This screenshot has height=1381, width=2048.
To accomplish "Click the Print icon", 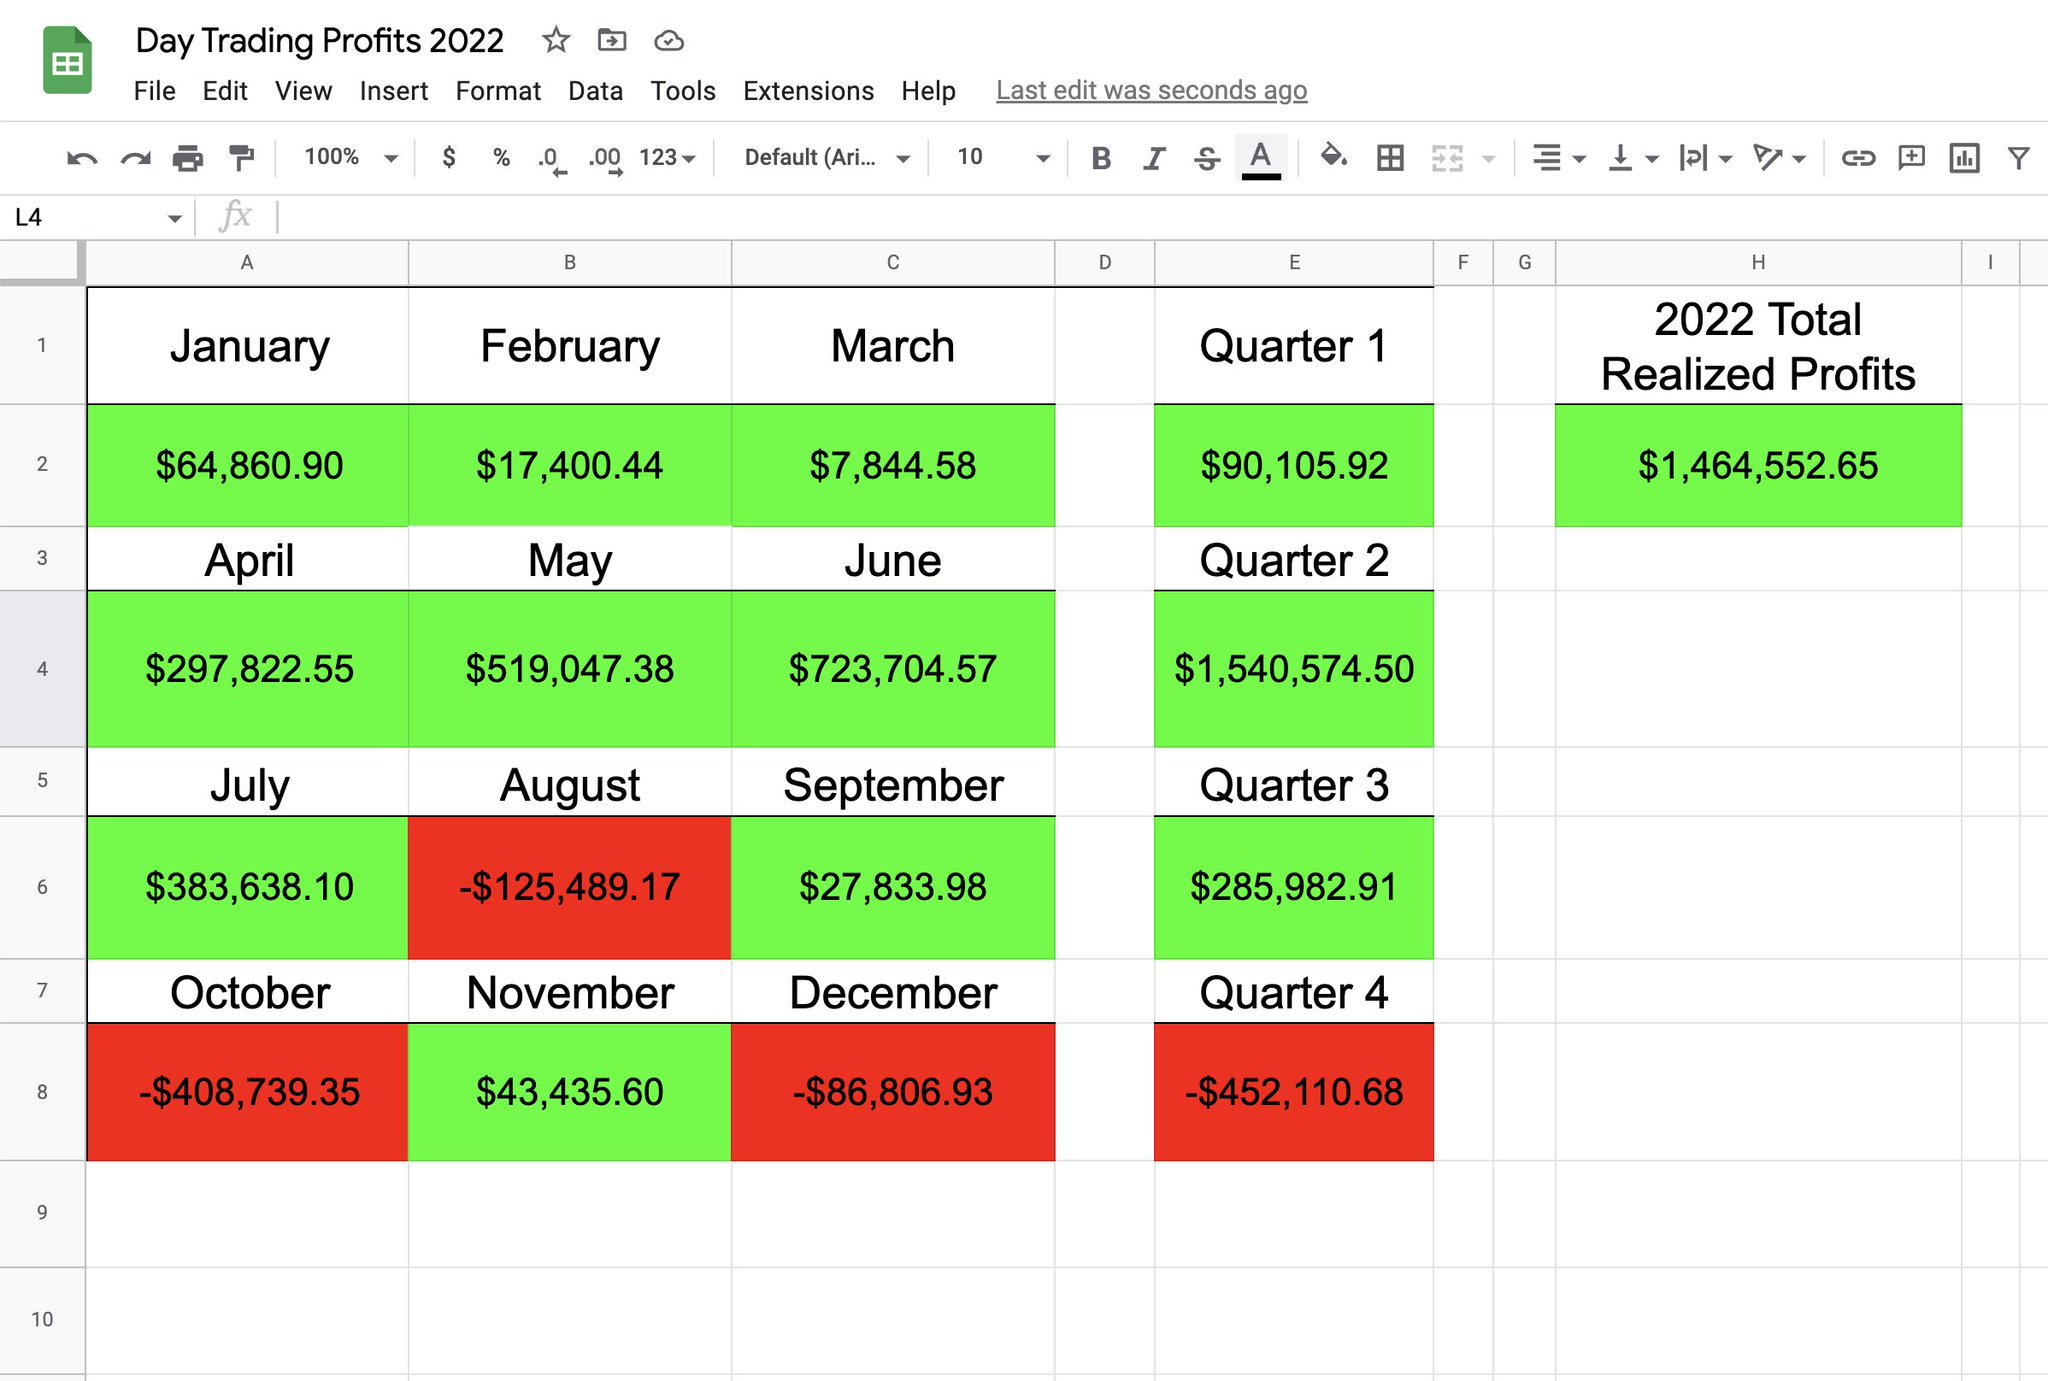I will click(187, 158).
